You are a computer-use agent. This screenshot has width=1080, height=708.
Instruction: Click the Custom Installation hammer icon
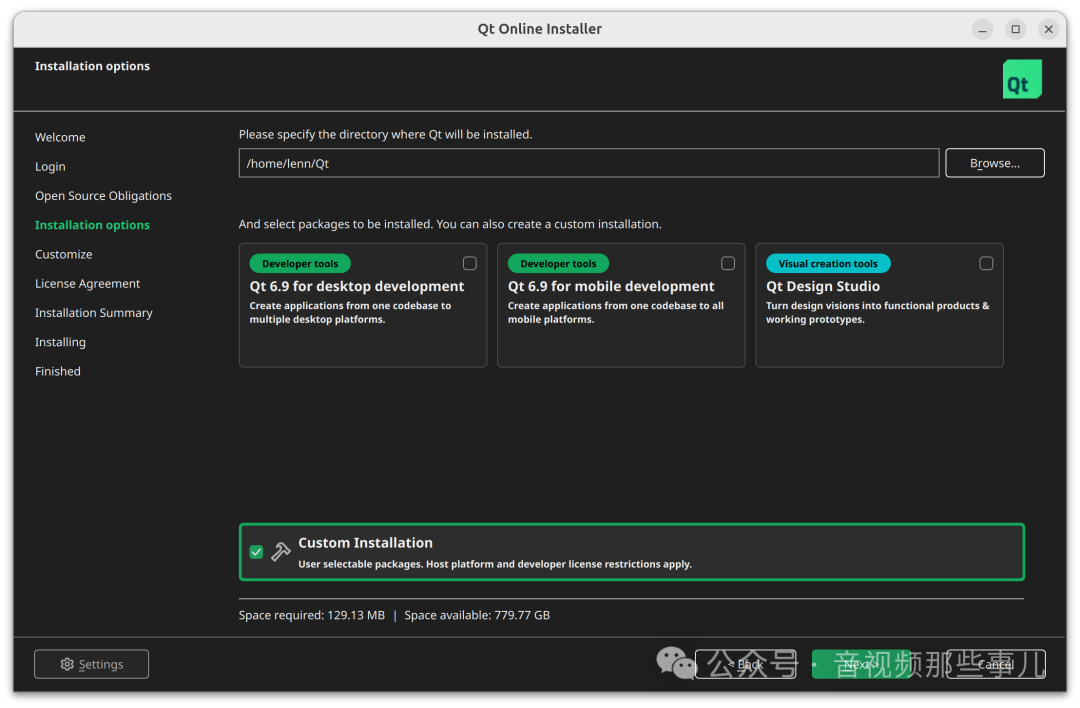pyautogui.click(x=280, y=552)
